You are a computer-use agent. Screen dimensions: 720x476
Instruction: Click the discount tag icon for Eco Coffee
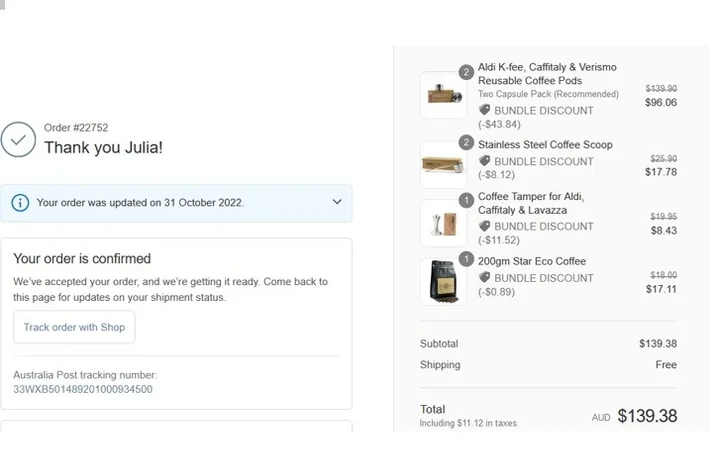[484, 278]
